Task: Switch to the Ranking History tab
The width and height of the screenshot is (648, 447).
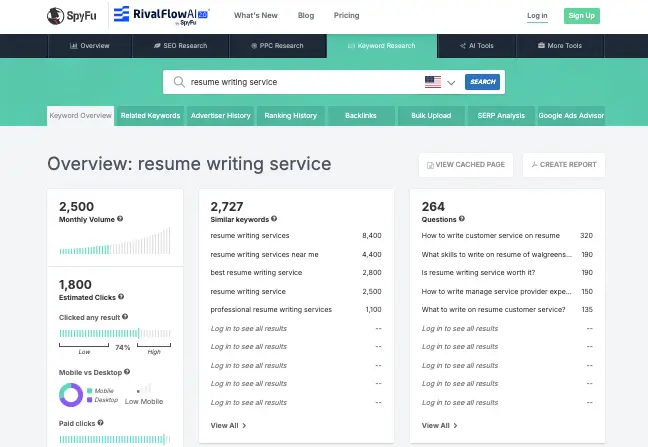Action: [291, 116]
